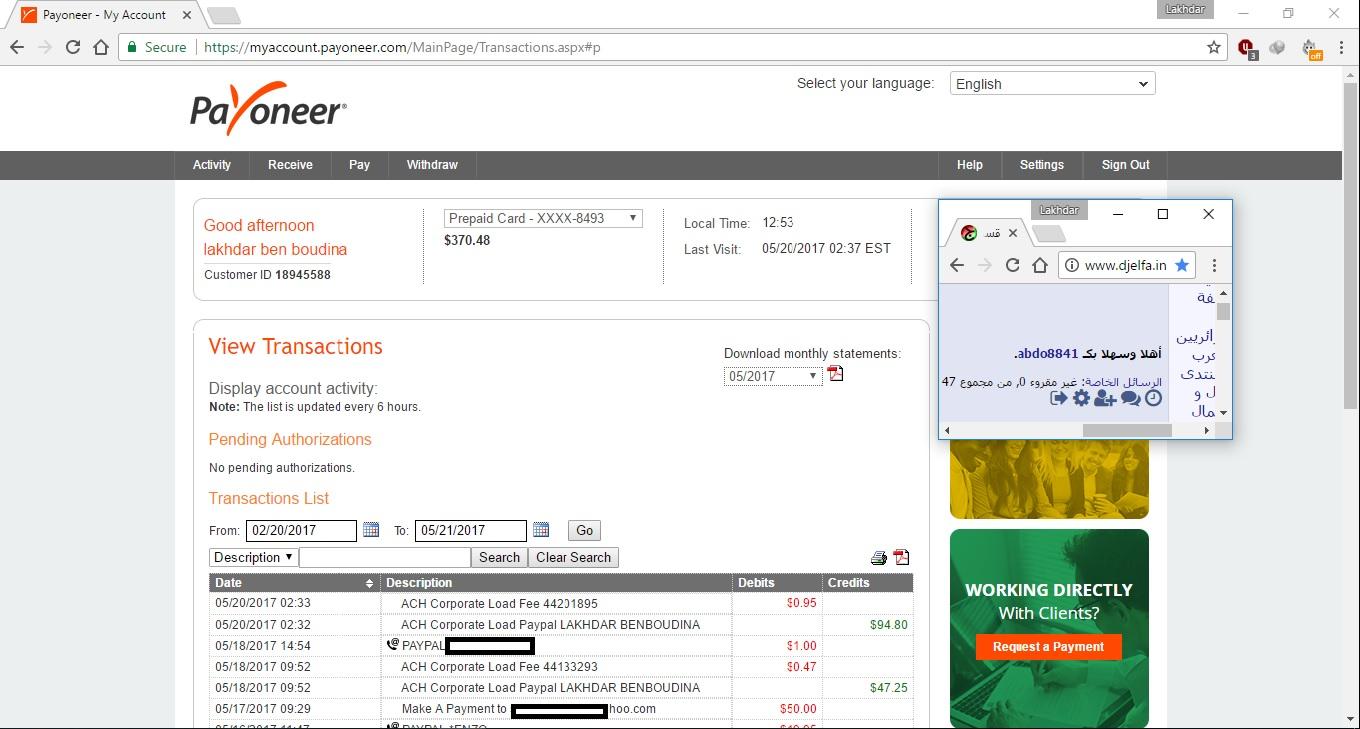View the Secure lock site information
This screenshot has width=1360, height=729.
[x=156, y=47]
